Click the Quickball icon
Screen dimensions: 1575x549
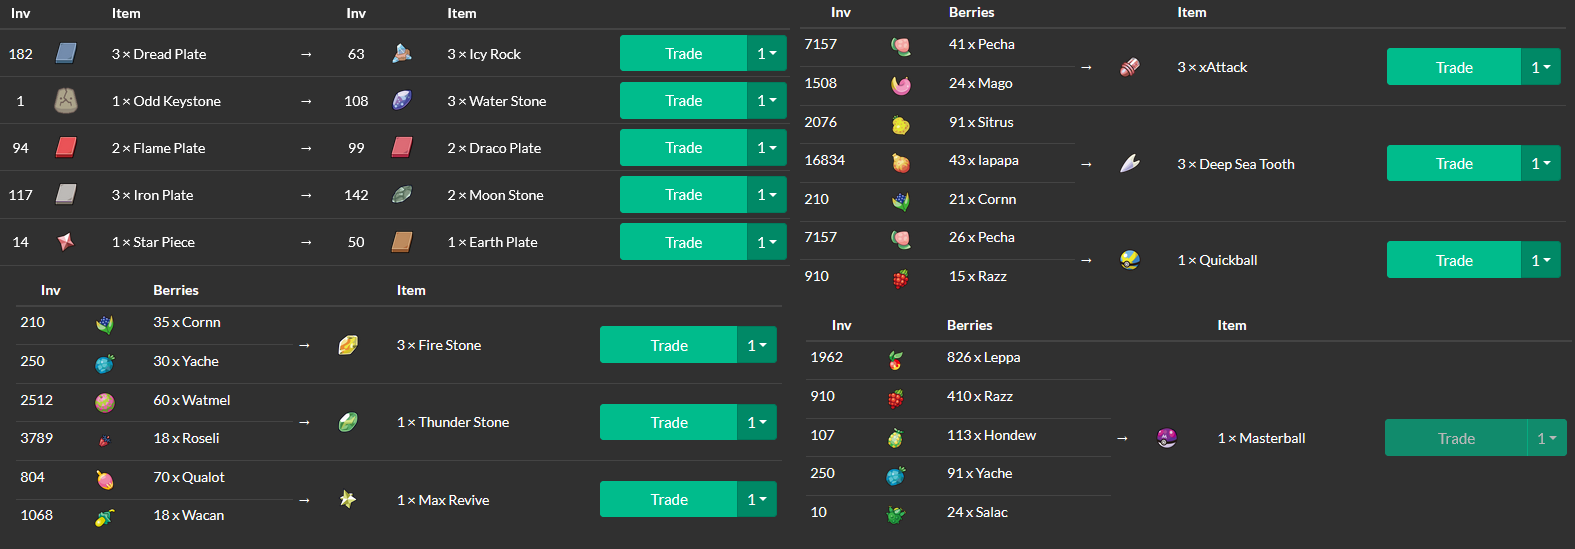click(1130, 260)
